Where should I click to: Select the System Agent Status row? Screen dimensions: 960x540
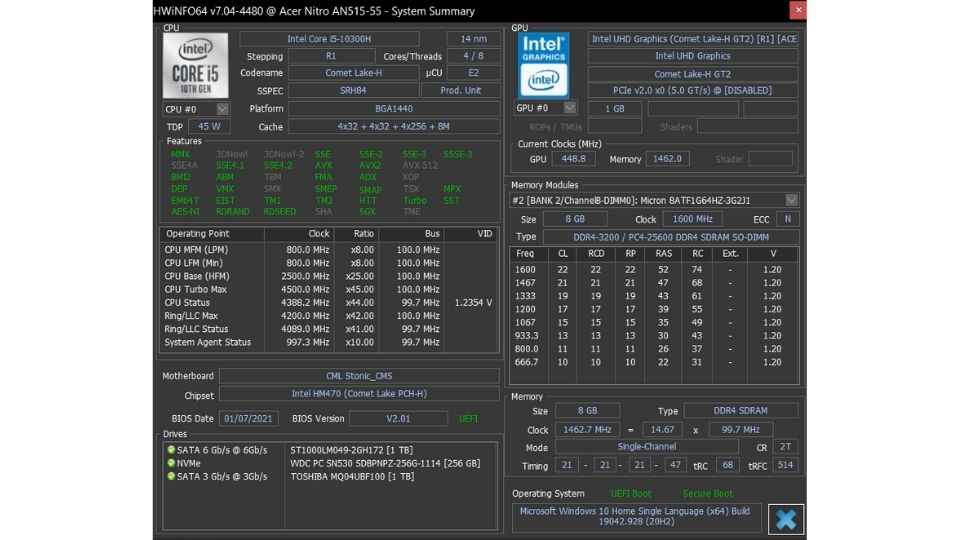(x=329, y=342)
